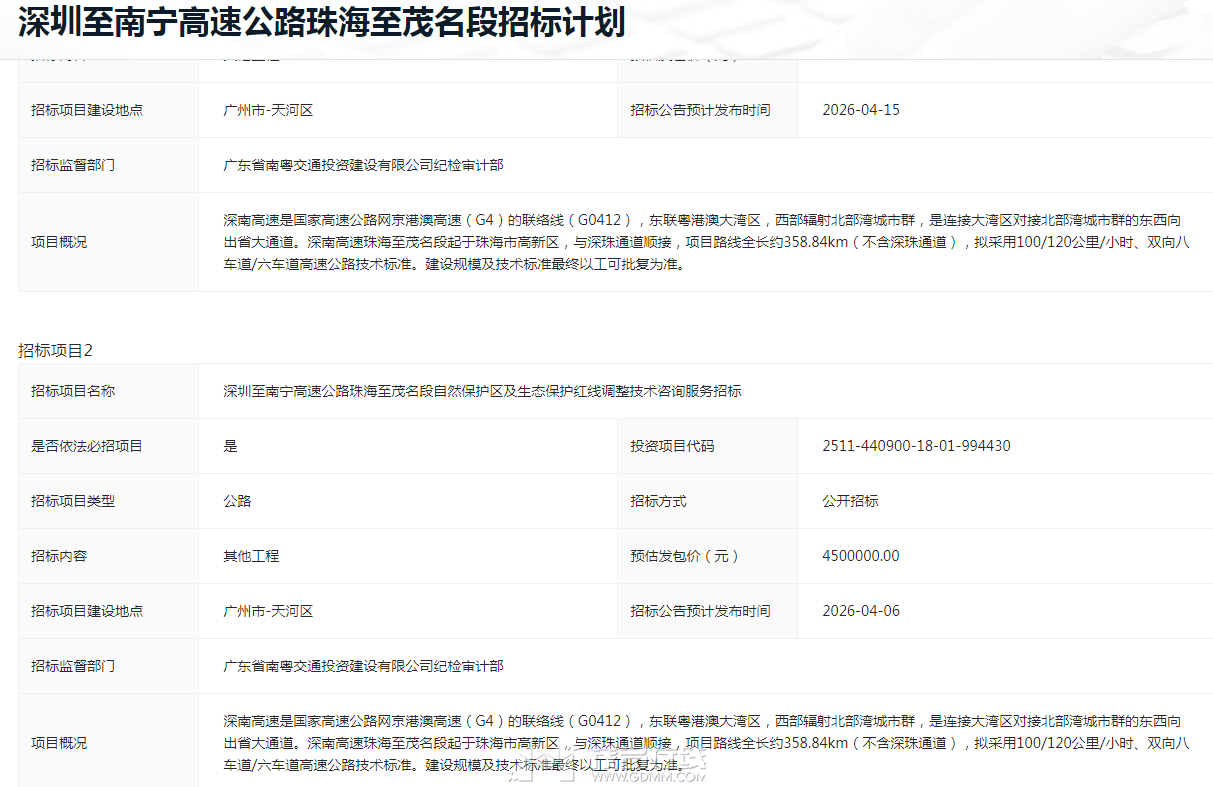The width and height of the screenshot is (1213, 787).
Task: Select the 公开招标 value
Action: 850,501
